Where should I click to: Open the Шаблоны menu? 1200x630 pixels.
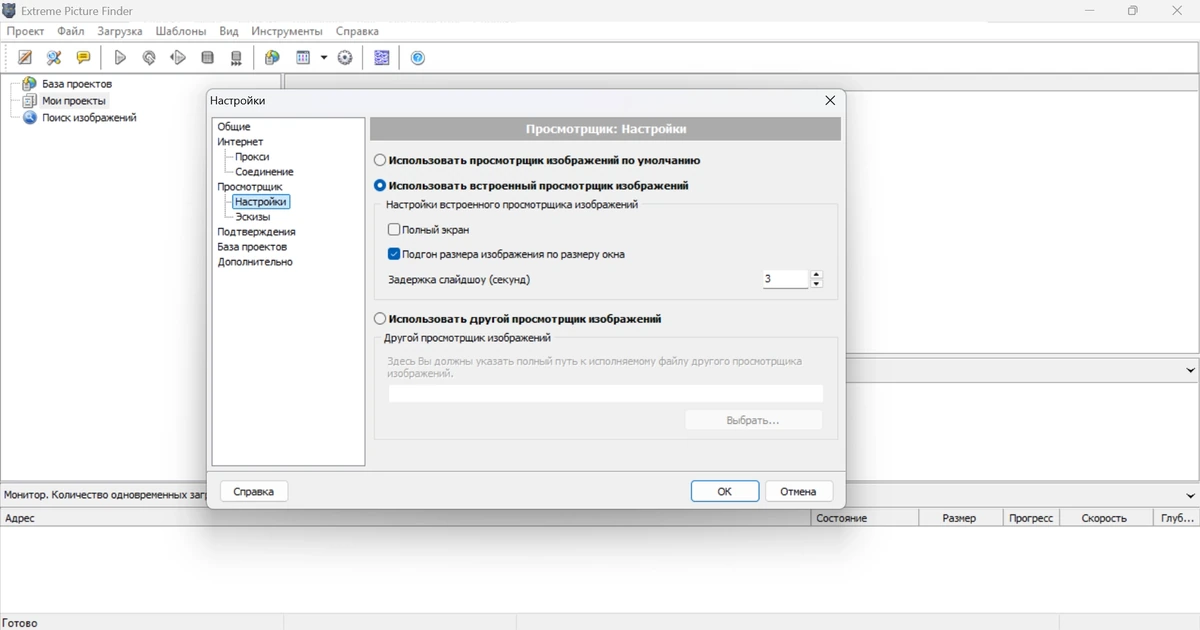pos(181,31)
